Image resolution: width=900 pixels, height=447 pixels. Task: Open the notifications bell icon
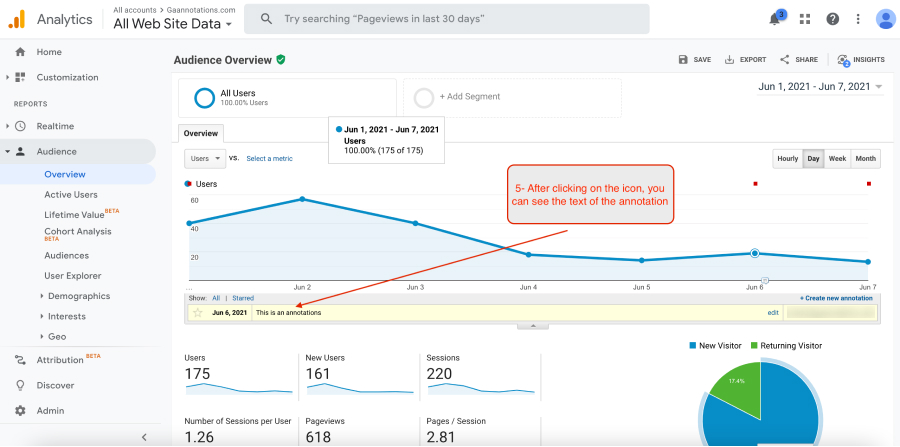click(x=775, y=19)
